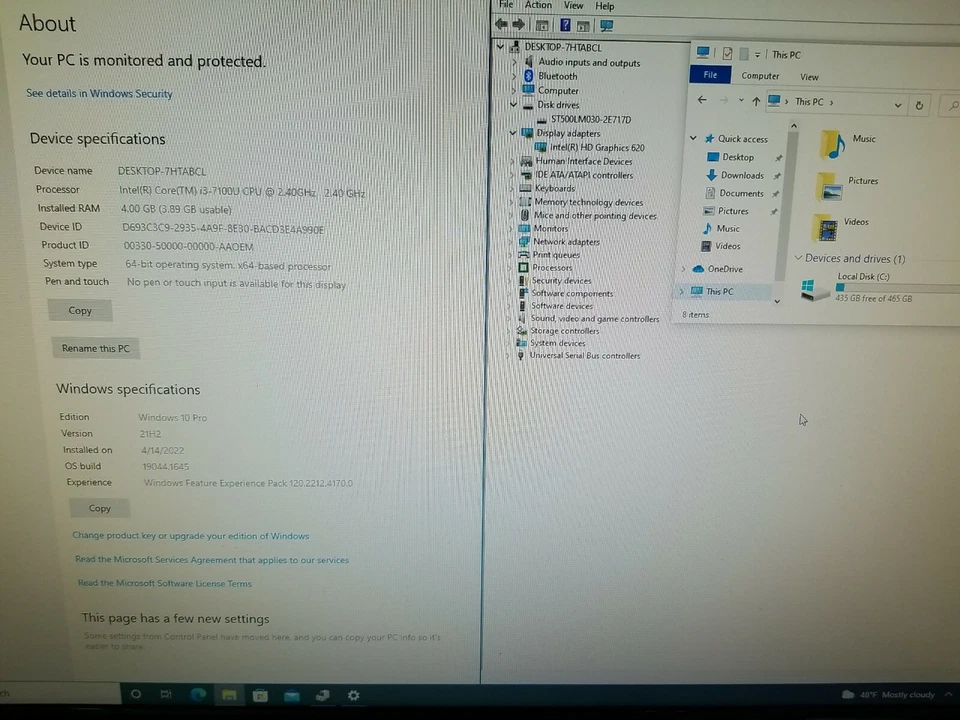
Task: Open the Action menu in Device Manager
Action: [x=538, y=5]
